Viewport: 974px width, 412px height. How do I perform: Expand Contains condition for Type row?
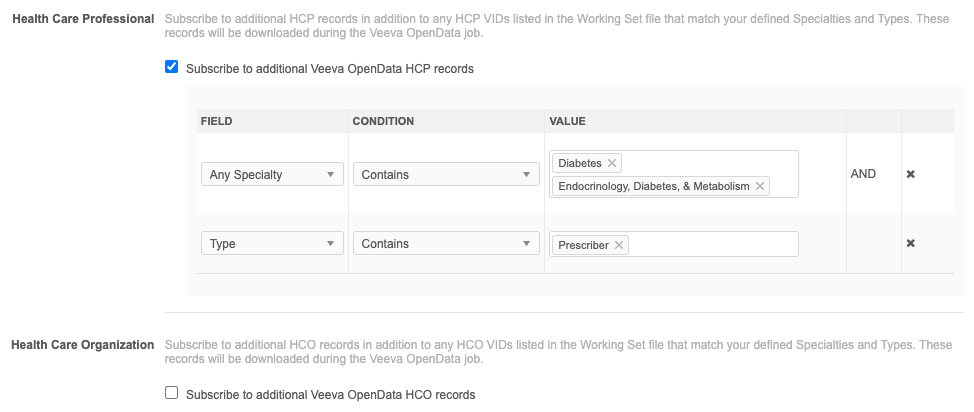coord(445,243)
